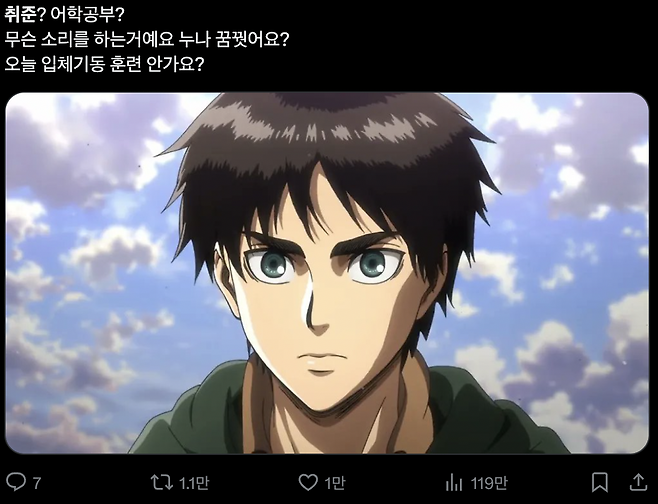Click the word 오늘 starting third line
658x504 pixels.
20,64
